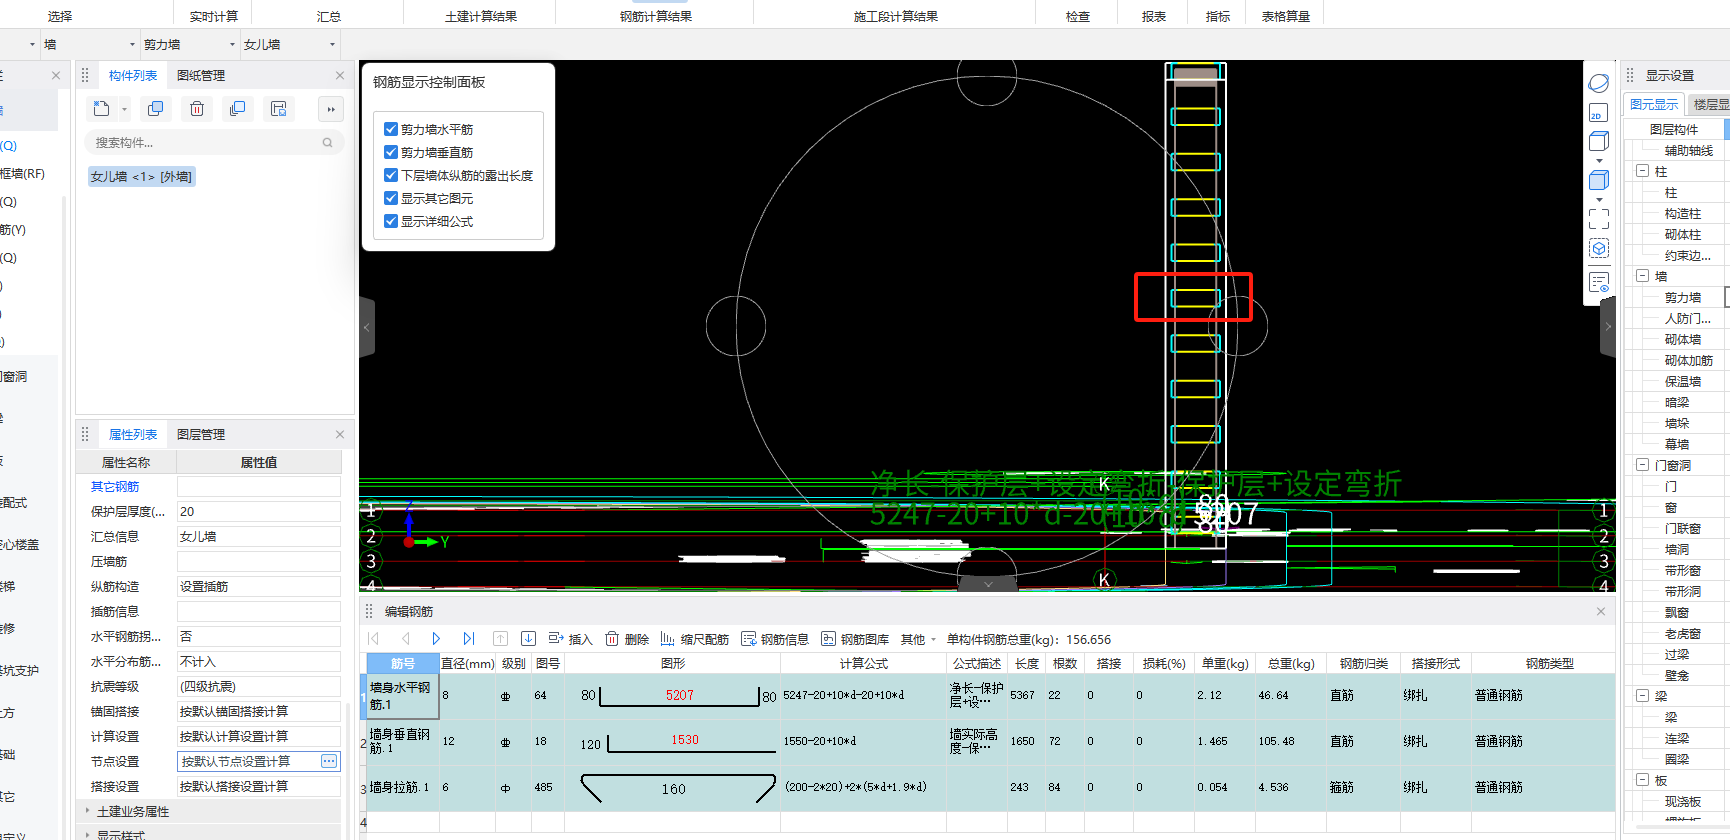The width and height of the screenshot is (1730, 840).
Task: Click the save component archive icon
Action: 279,109
